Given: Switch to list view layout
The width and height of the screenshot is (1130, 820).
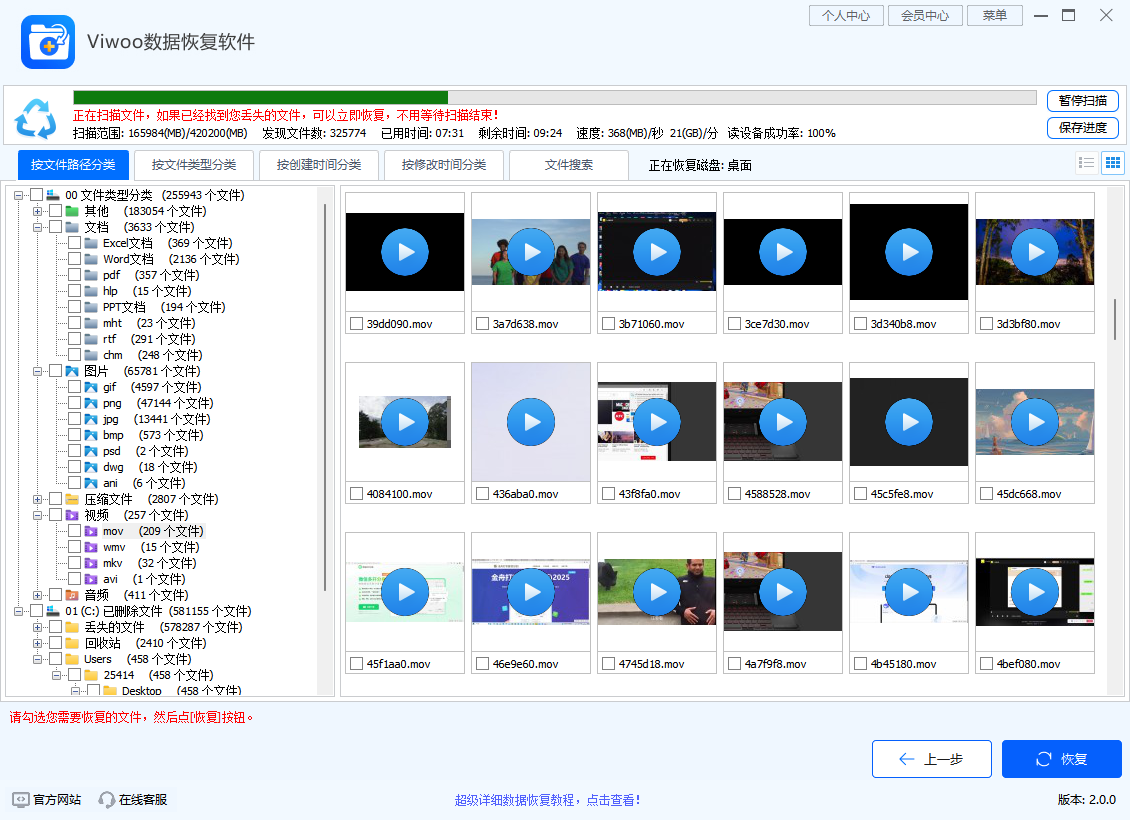Looking at the screenshot, I should [x=1086, y=162].
